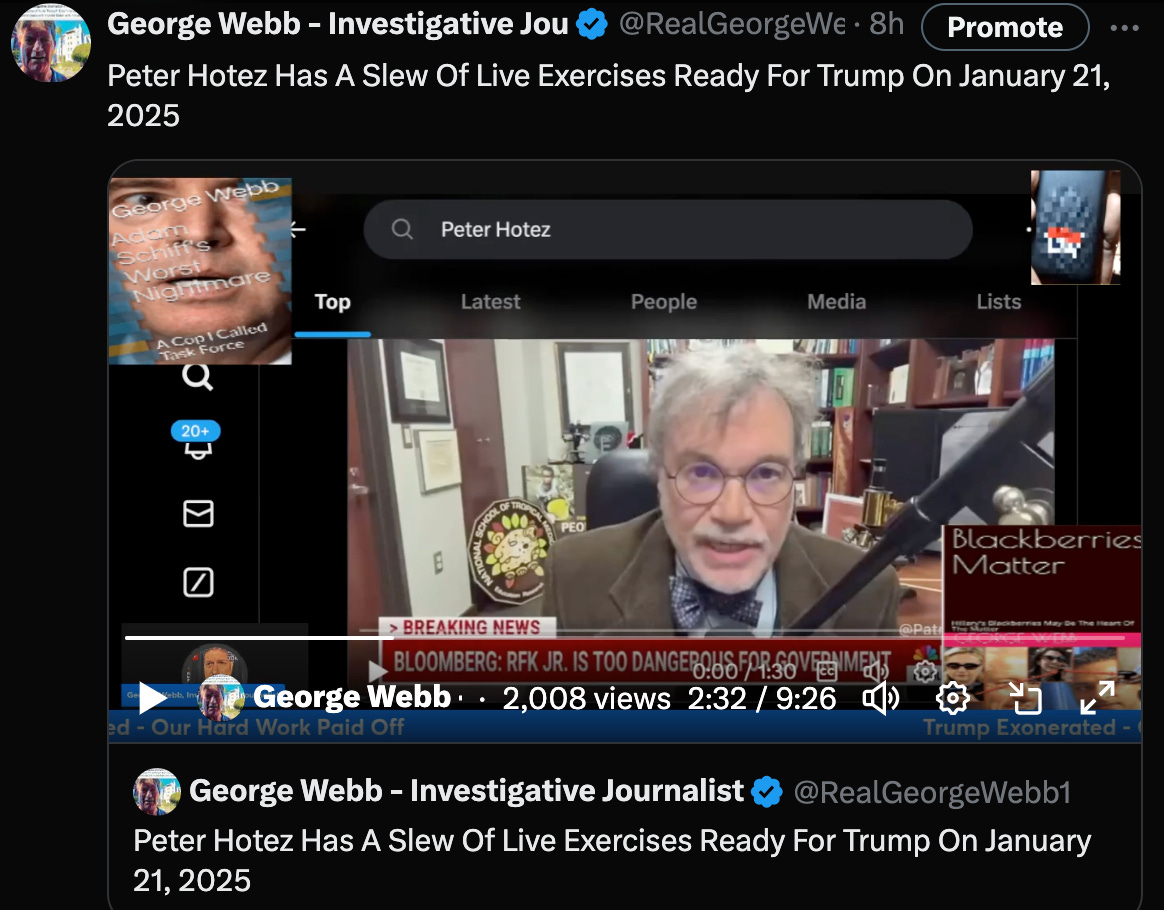Open the Explore search icon in sidebar

coord(197,376)
